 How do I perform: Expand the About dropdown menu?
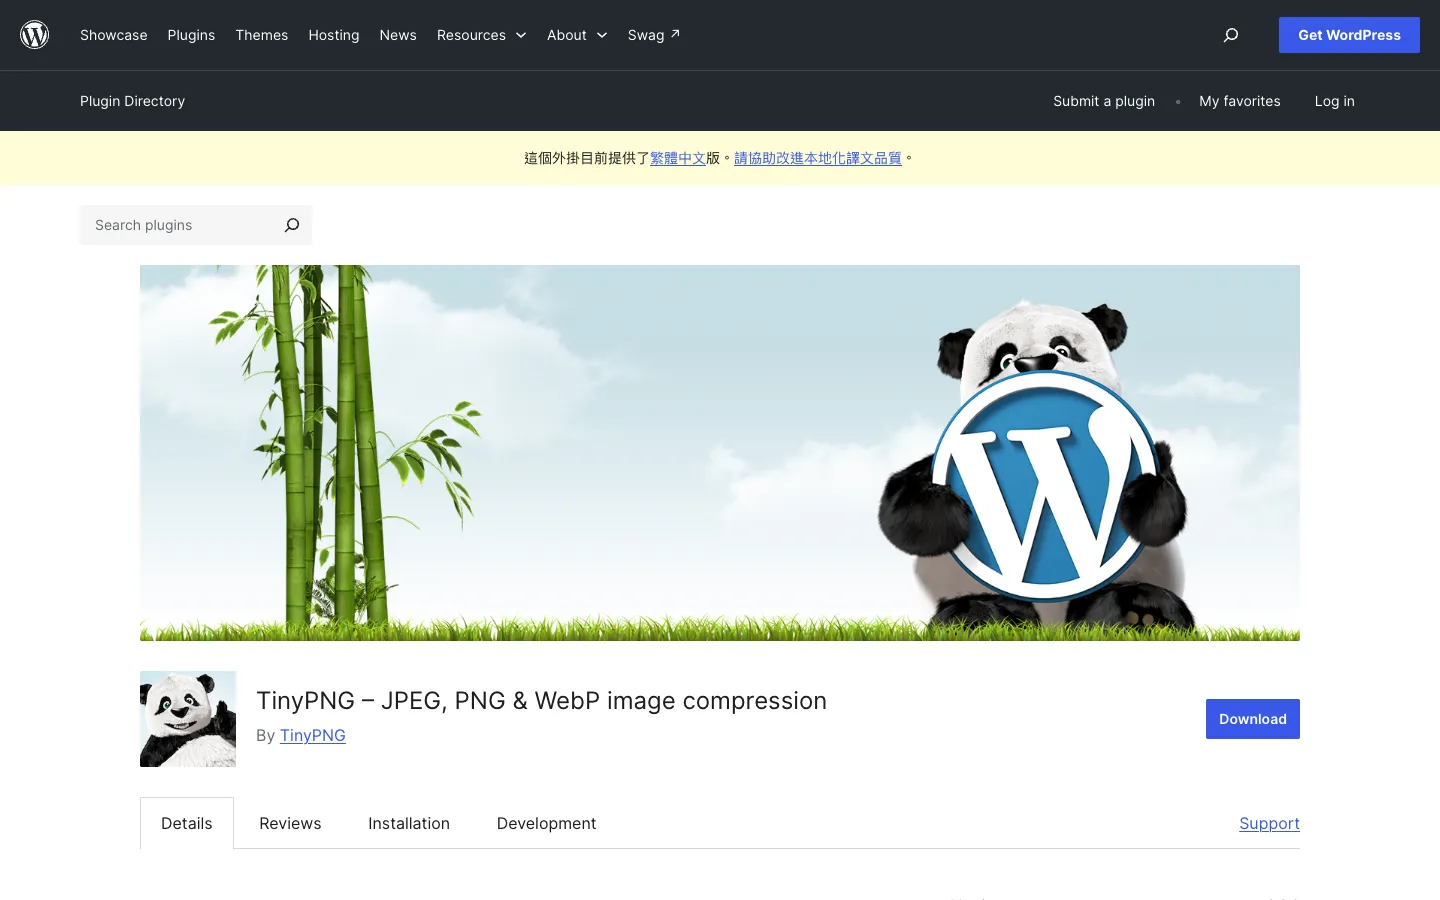click(x=577, y=35)
